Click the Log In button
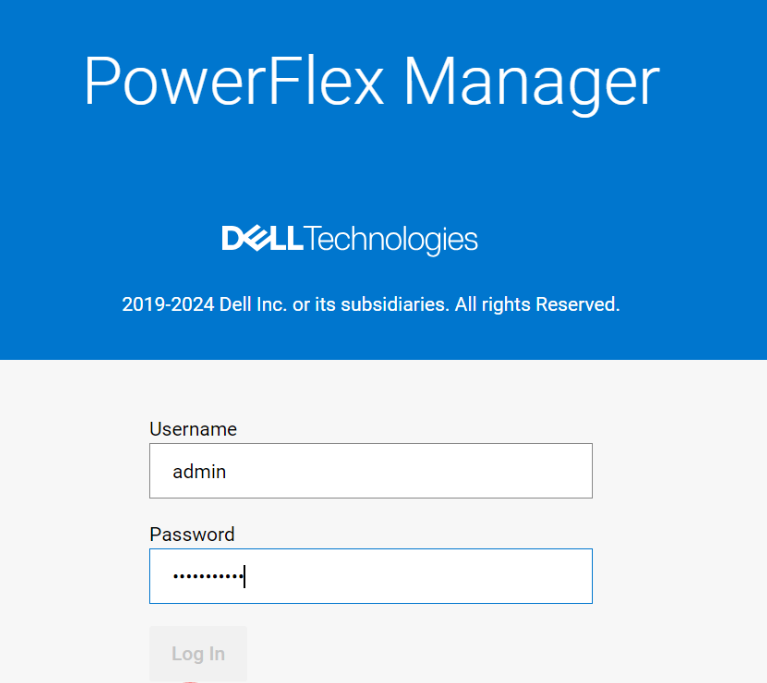Viewport: 767px width, 683px height. [198, 654]
